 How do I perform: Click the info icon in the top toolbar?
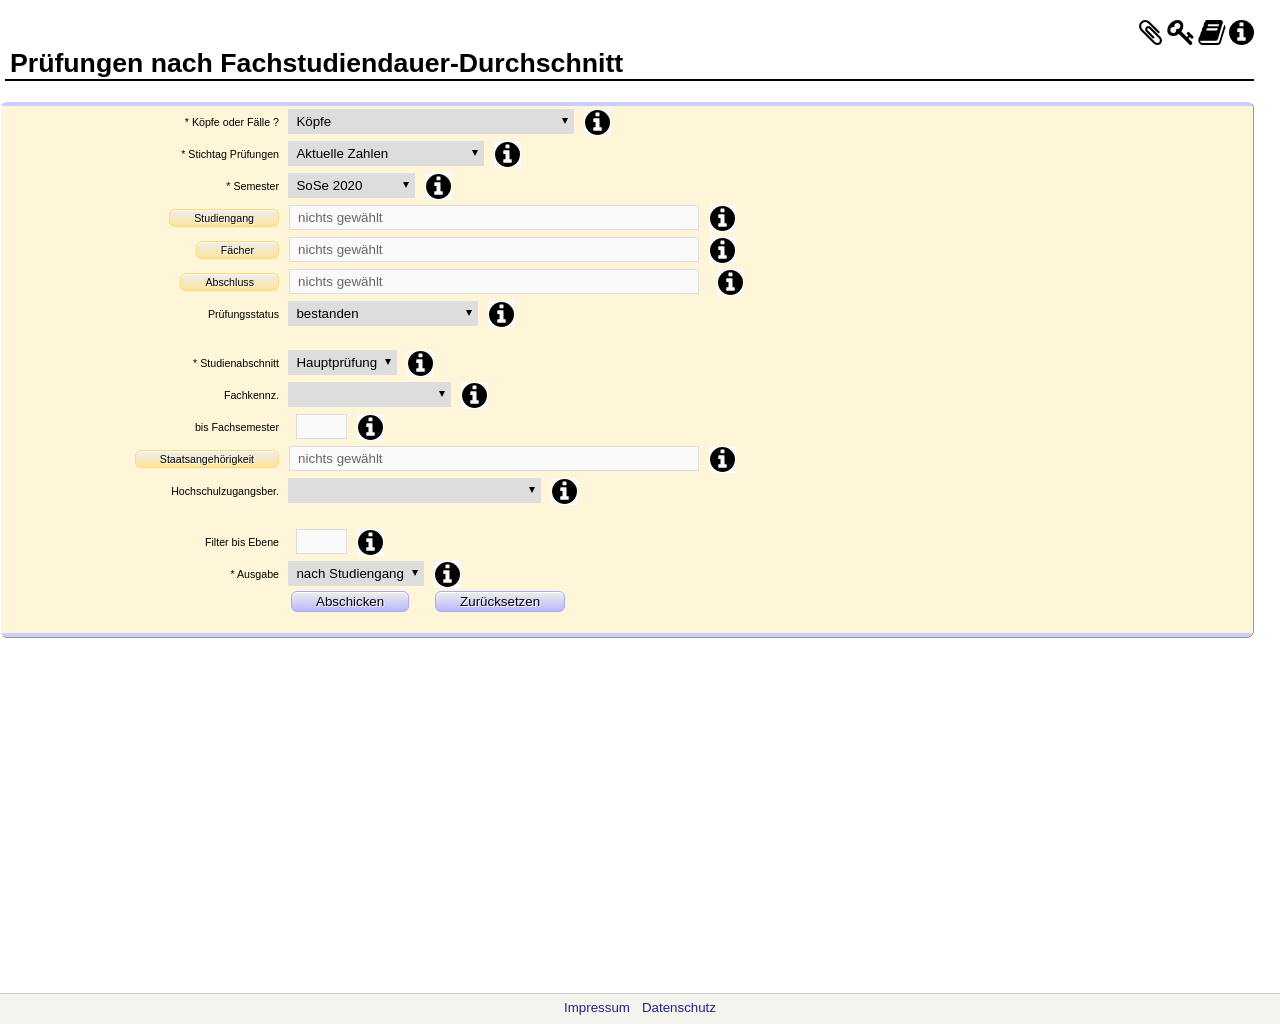(1241, 33)
